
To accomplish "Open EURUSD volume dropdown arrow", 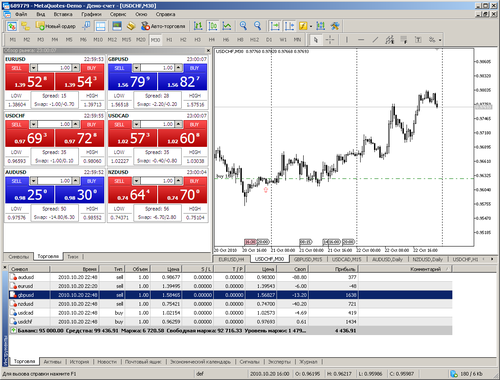I will coord(33,68).
